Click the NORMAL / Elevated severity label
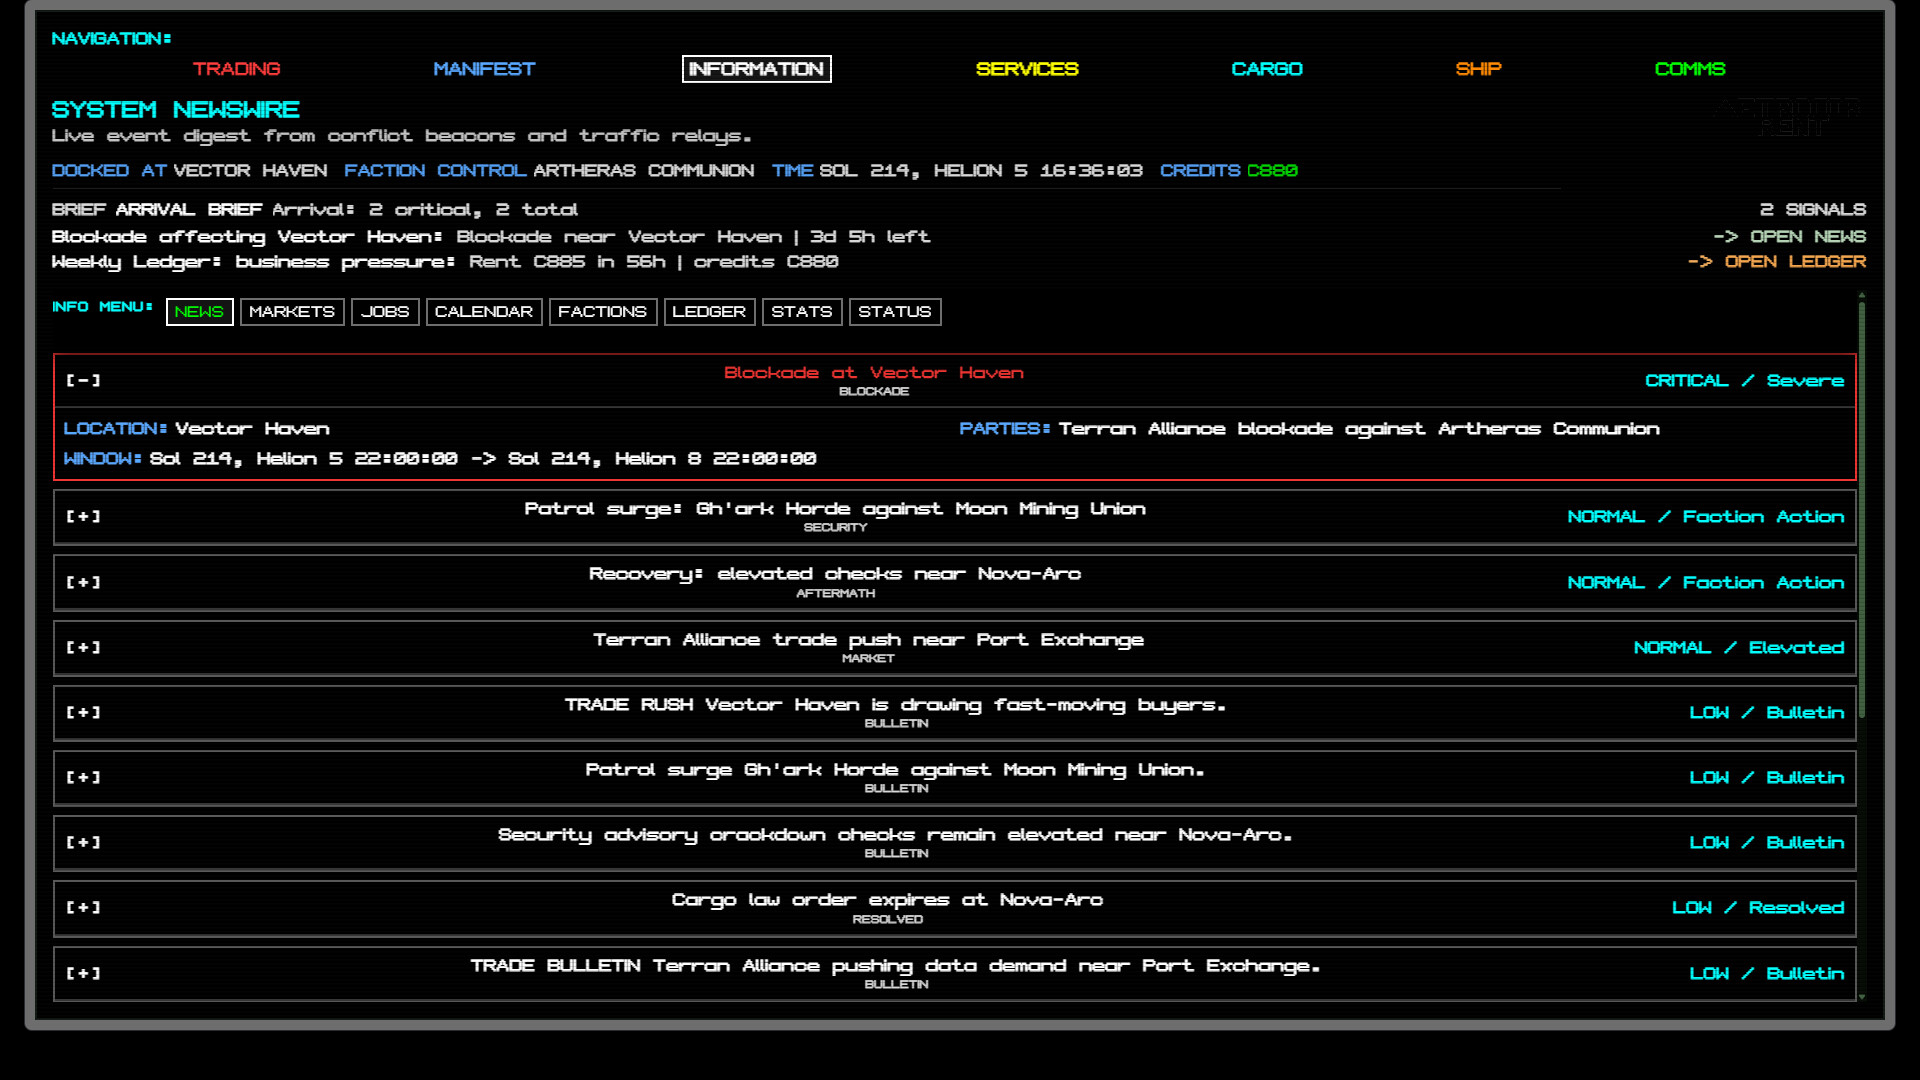The height and width of the screenshot is (1080, 1920). pyautogui.click(x=1739, y=648)
